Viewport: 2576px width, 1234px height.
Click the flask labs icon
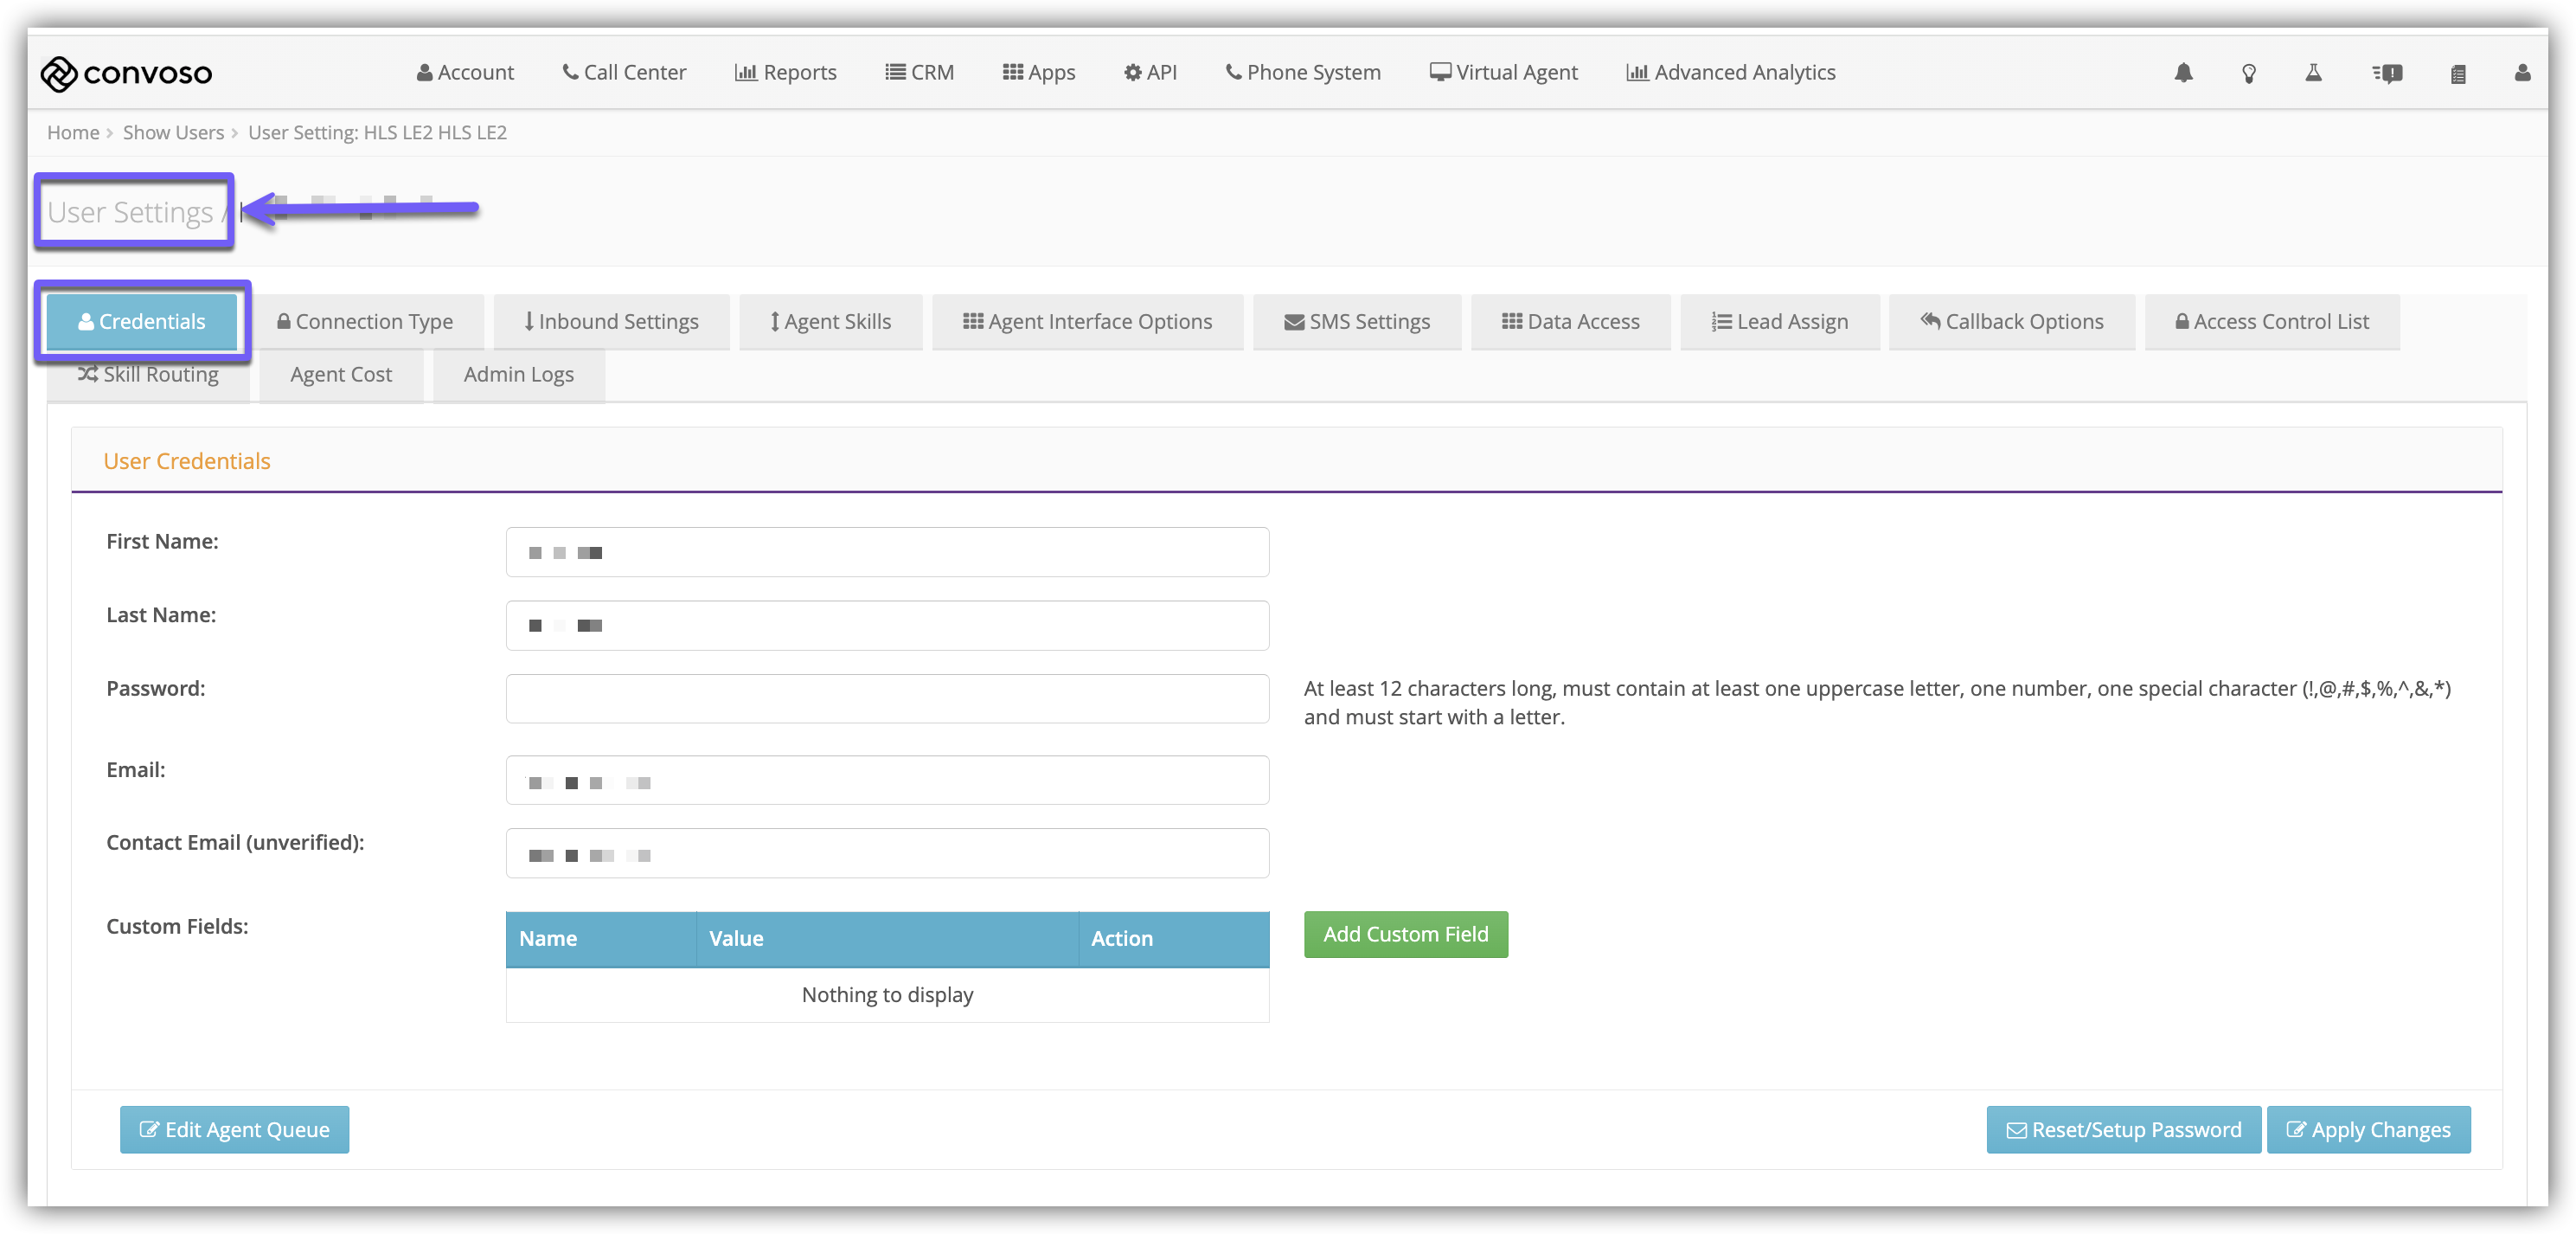2313,73
